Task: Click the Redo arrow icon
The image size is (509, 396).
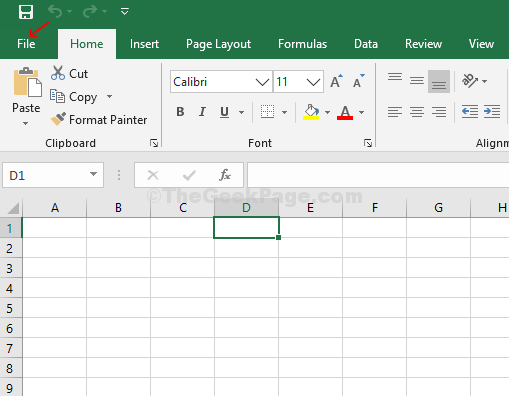Action: pos(90,11)
